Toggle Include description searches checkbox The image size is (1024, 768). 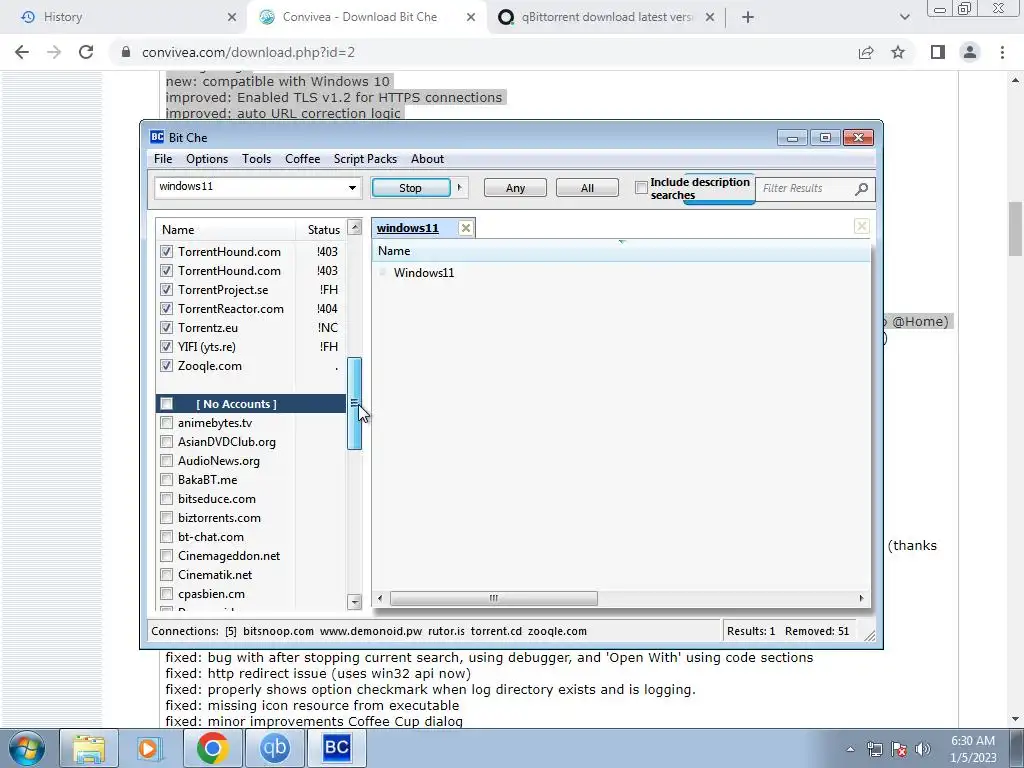point(641,188)
